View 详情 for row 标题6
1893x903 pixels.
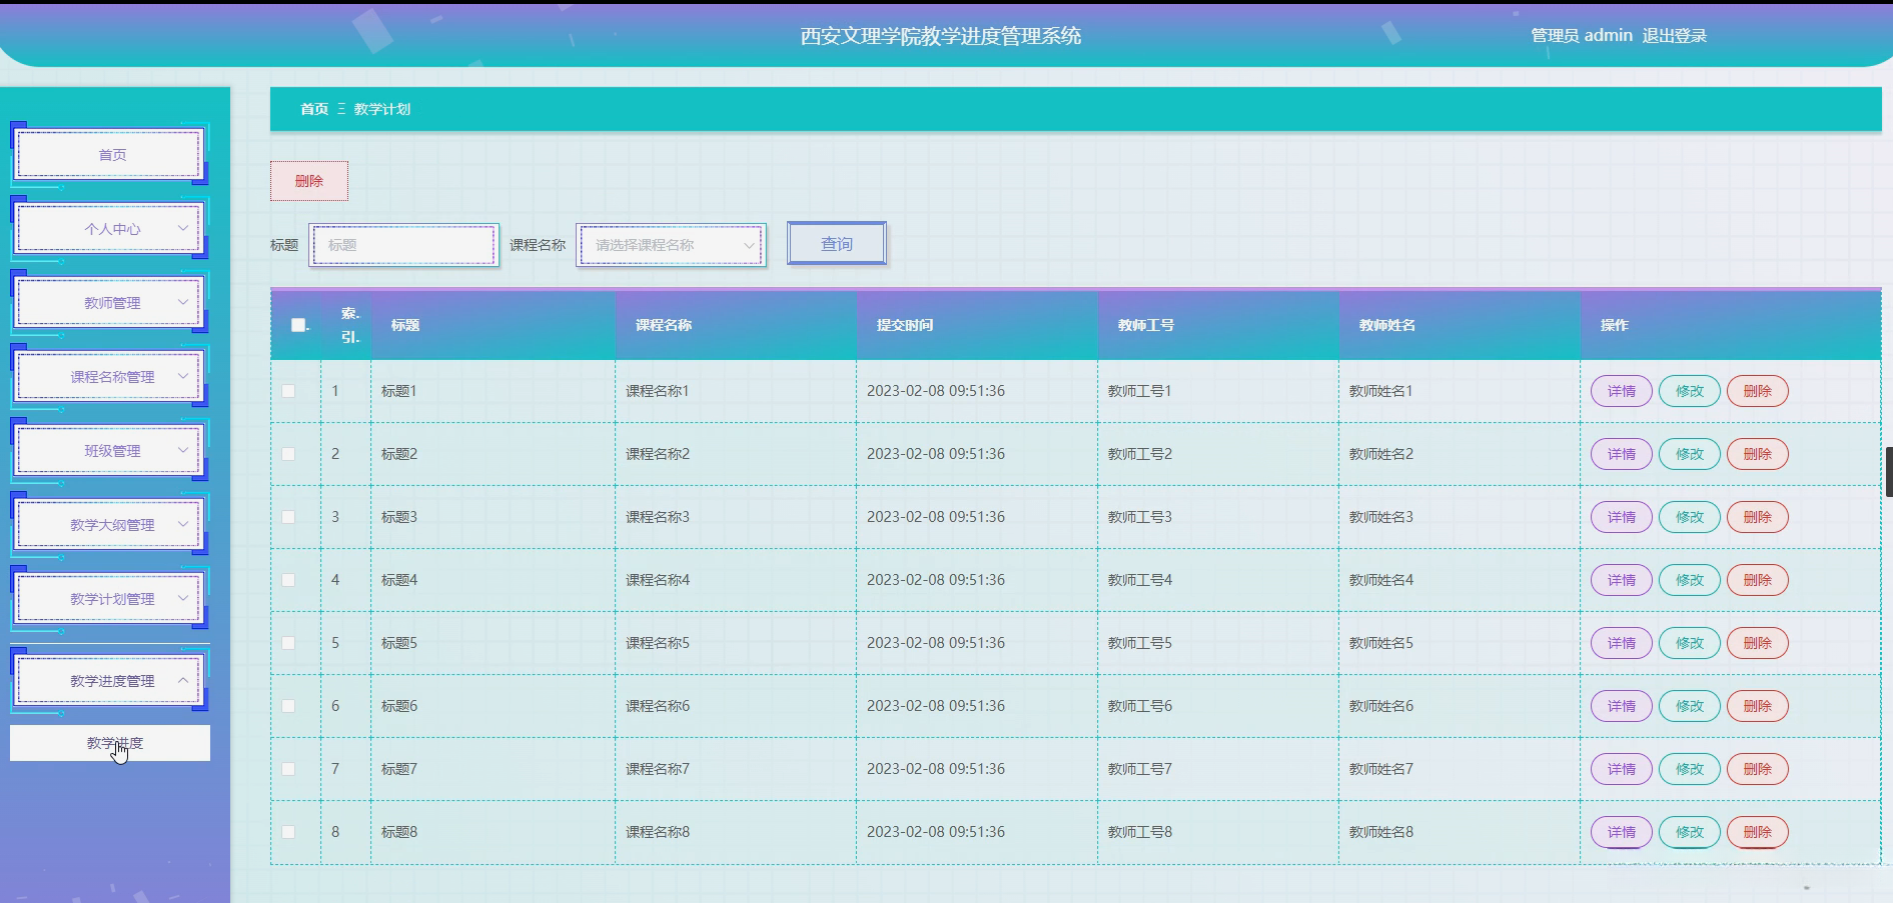(x=1621, y=706)
